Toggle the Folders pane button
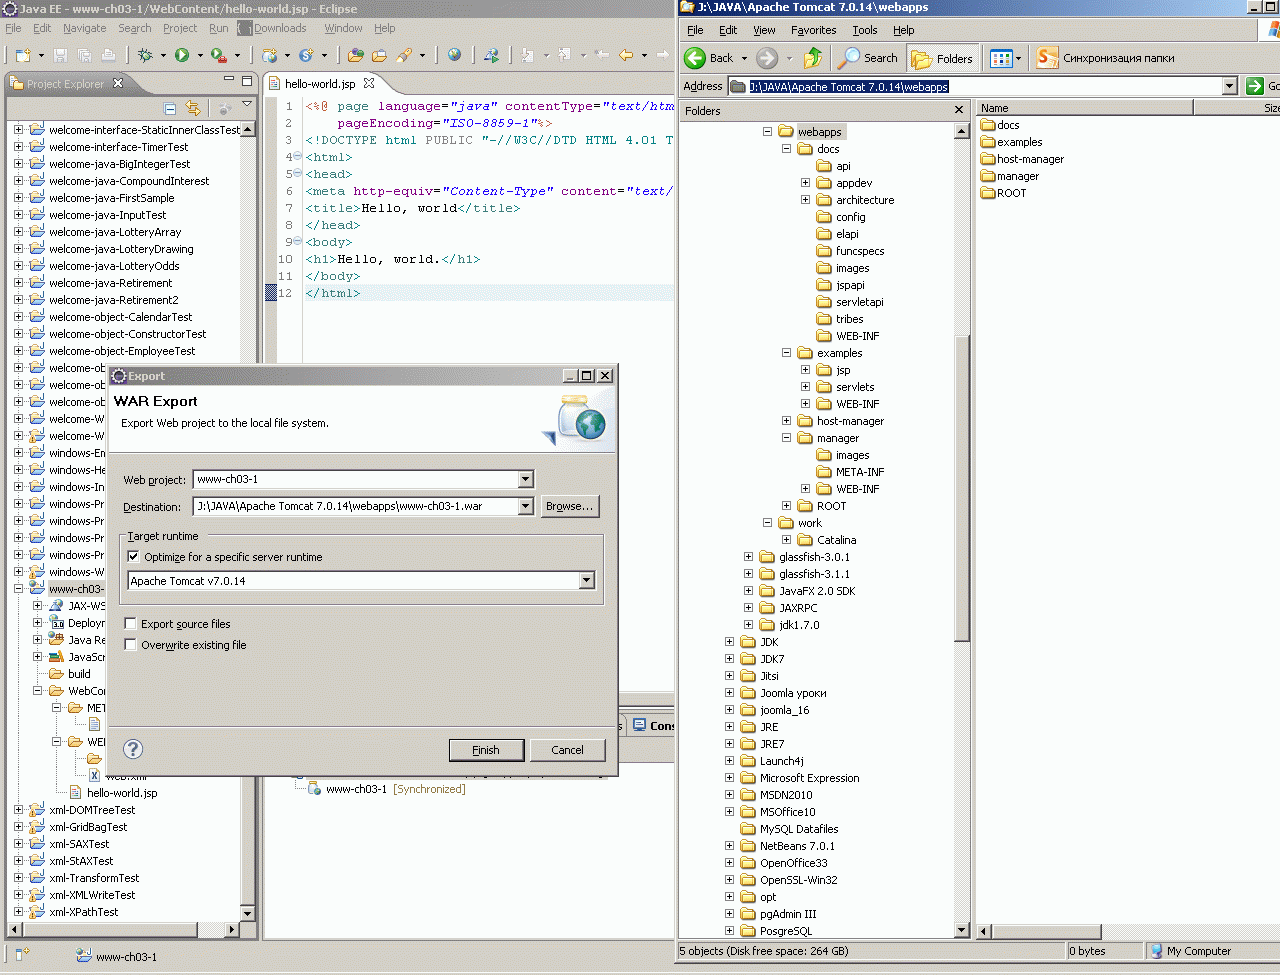The height and width of the screenshot is (975, 1280). 942,58
